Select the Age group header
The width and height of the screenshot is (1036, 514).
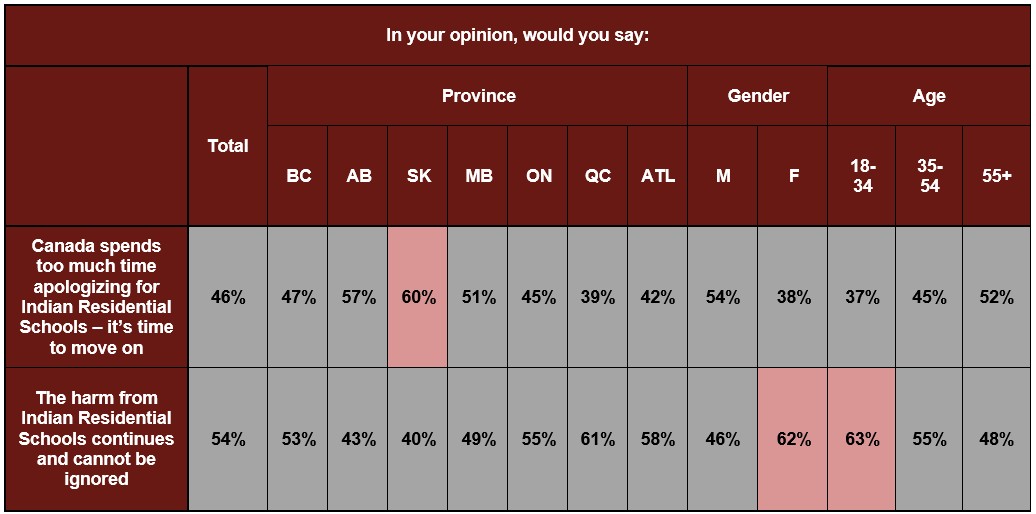pyautogui.click(x=929, y=96)
